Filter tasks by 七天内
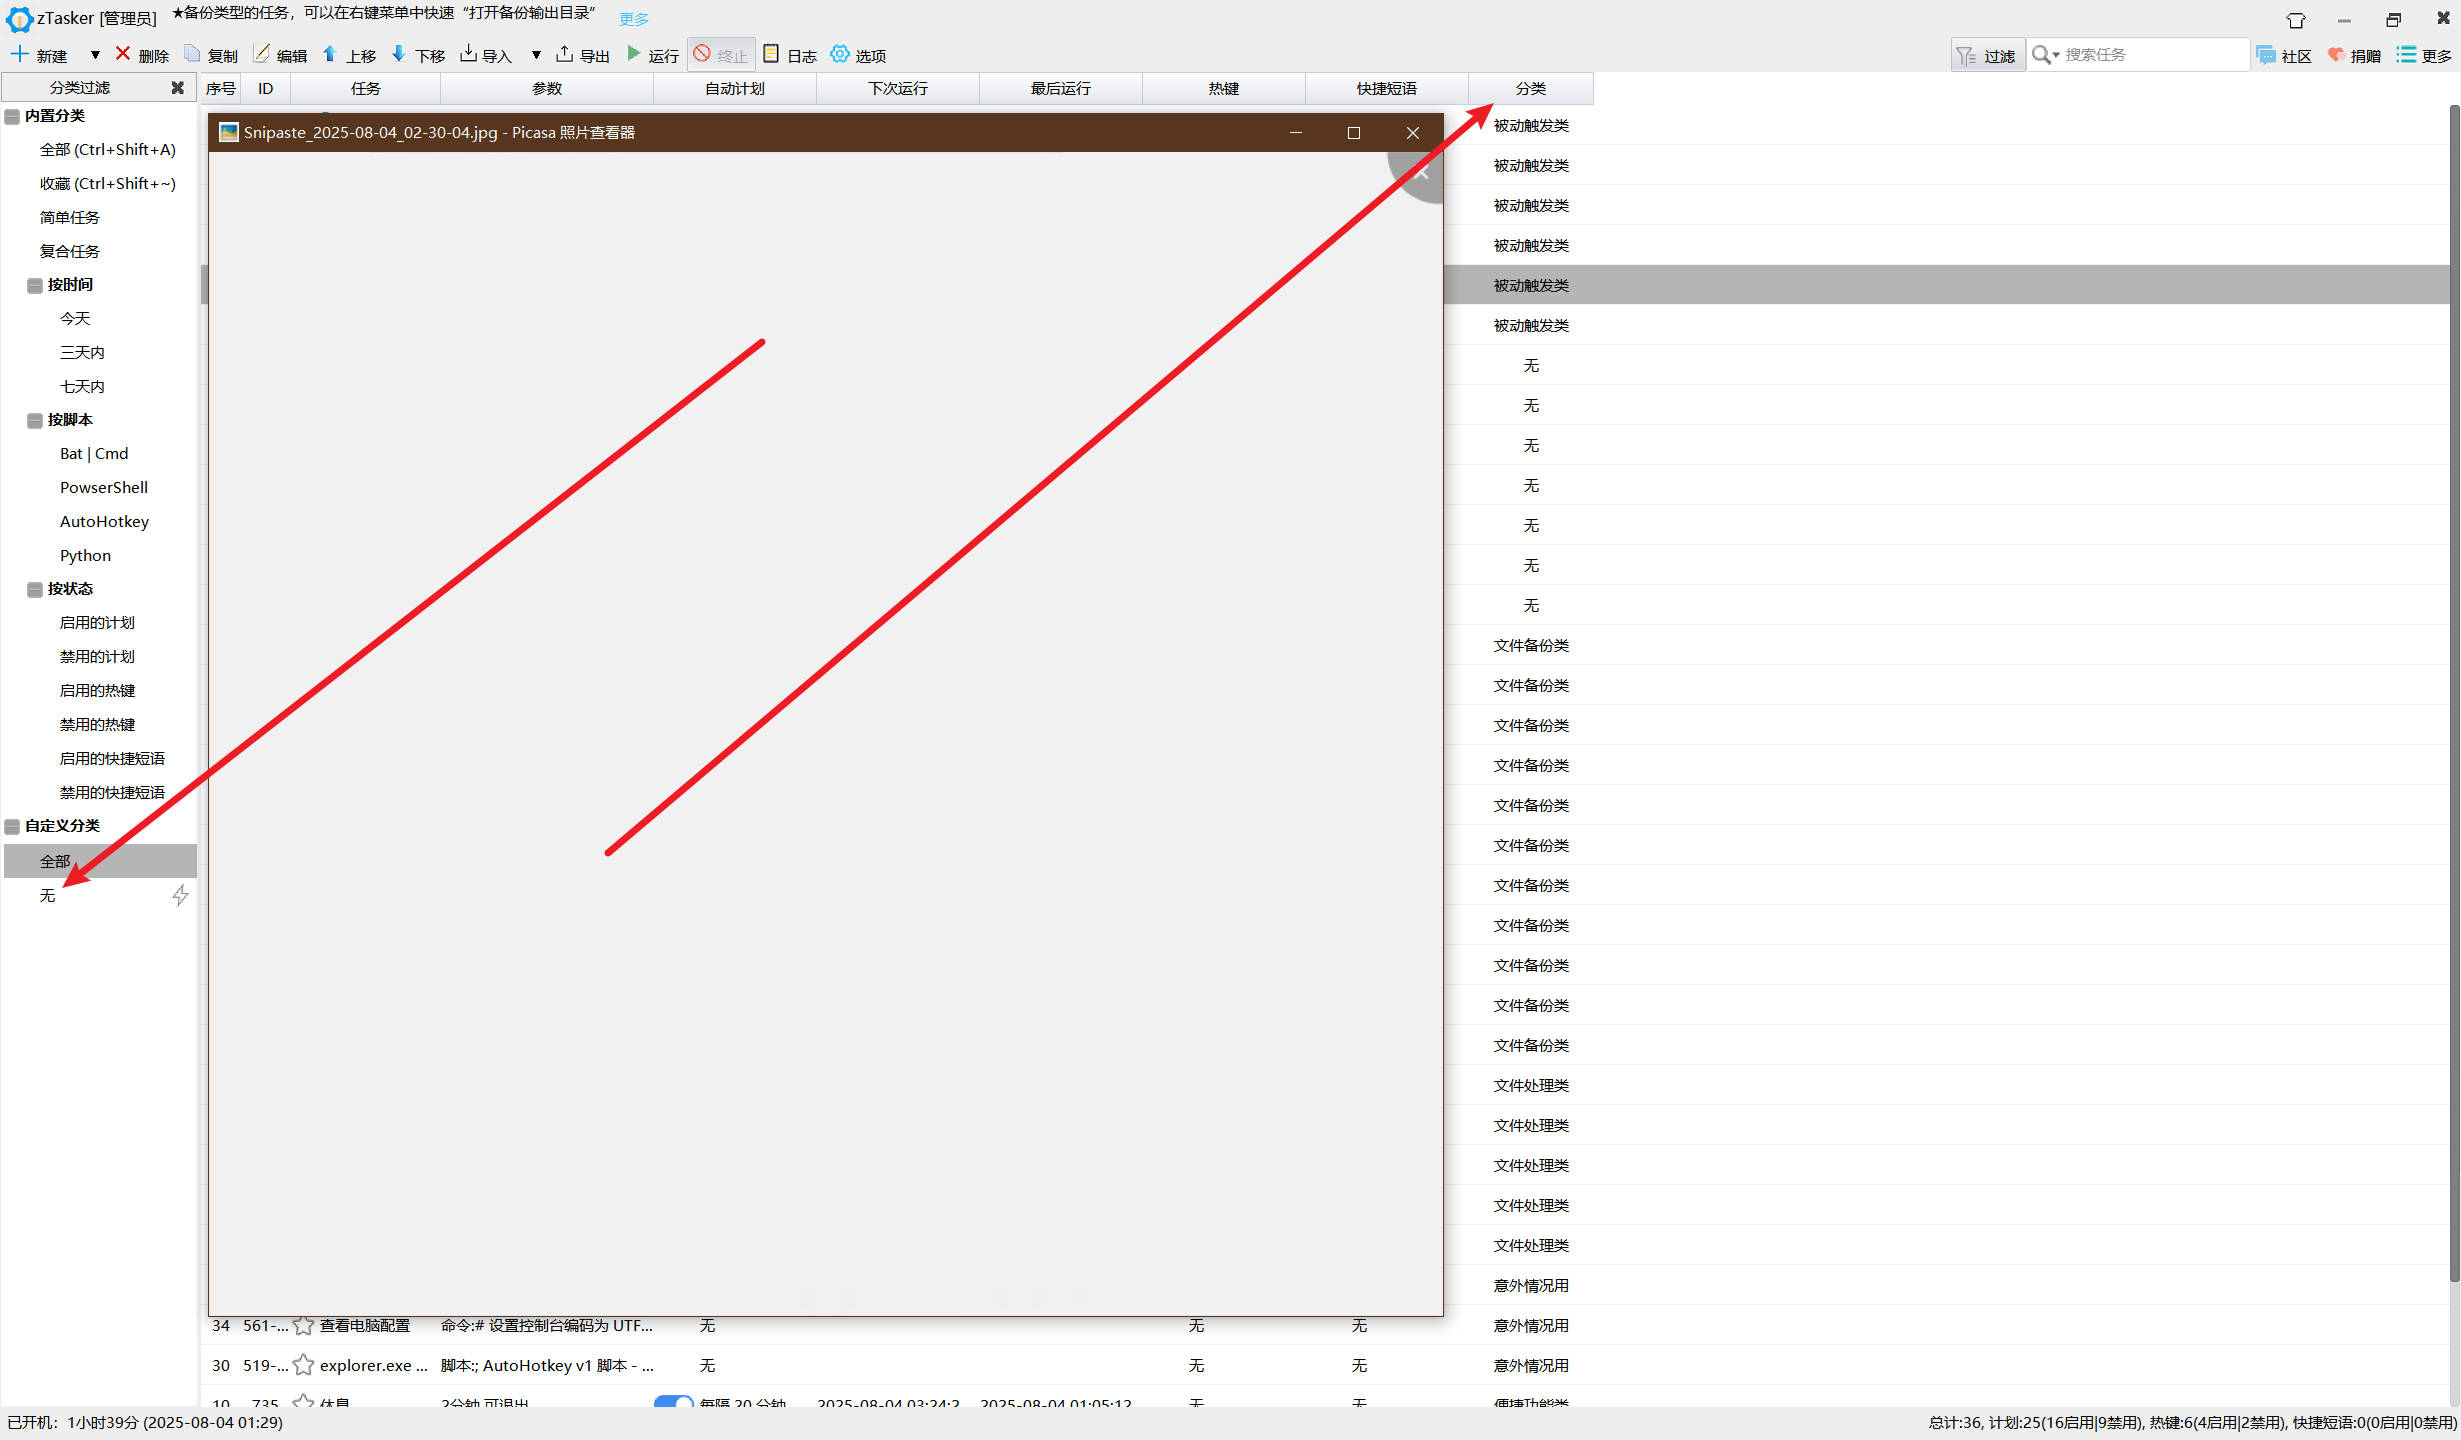 click(x=82, y=387)
